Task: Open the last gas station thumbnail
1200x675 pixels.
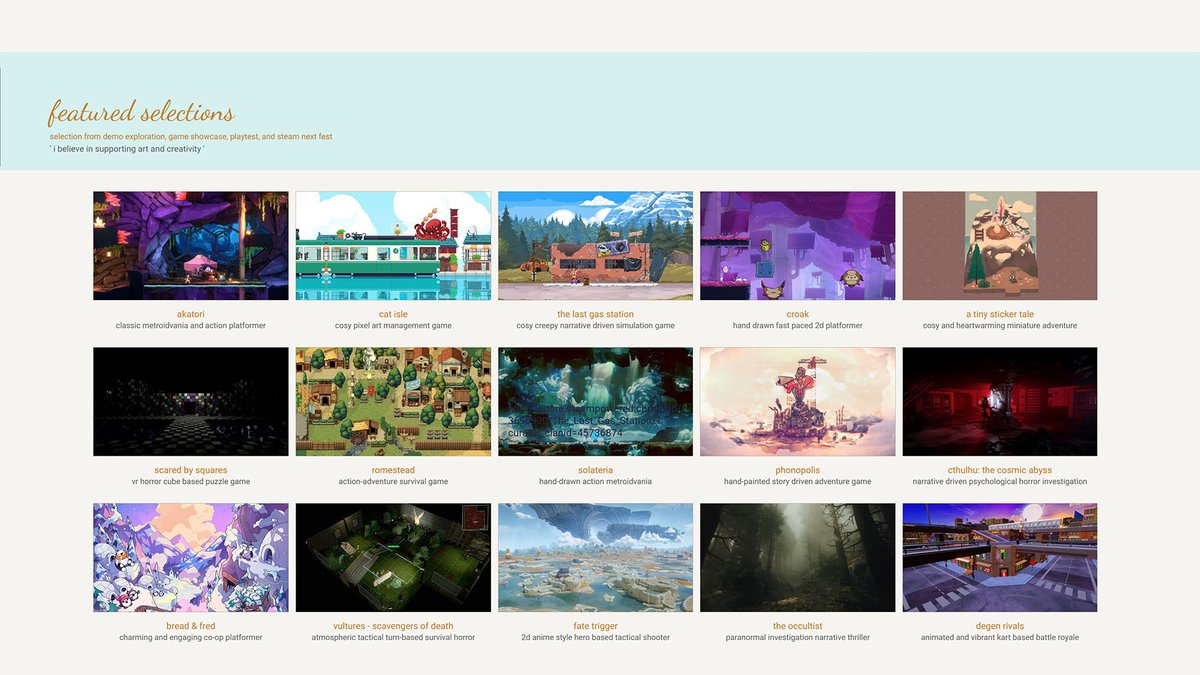Action: [x=595, y=246]
